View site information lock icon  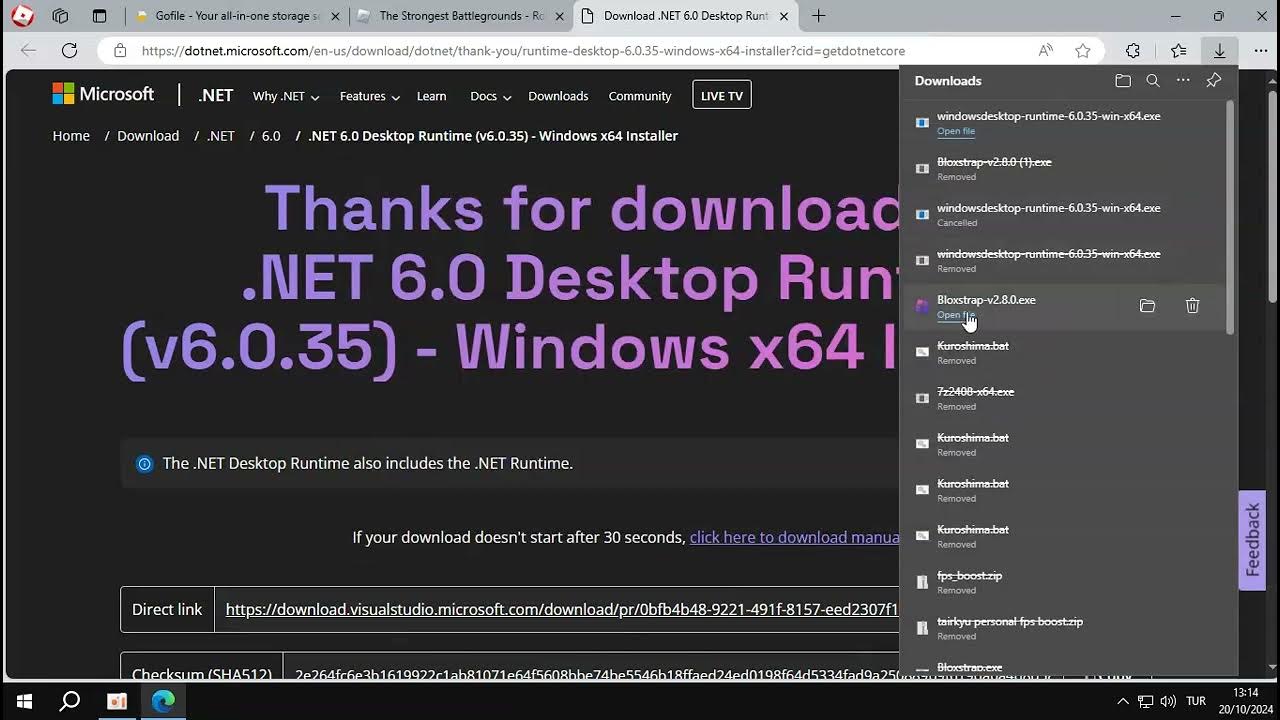pyautogui.click(x=120, y=51)
